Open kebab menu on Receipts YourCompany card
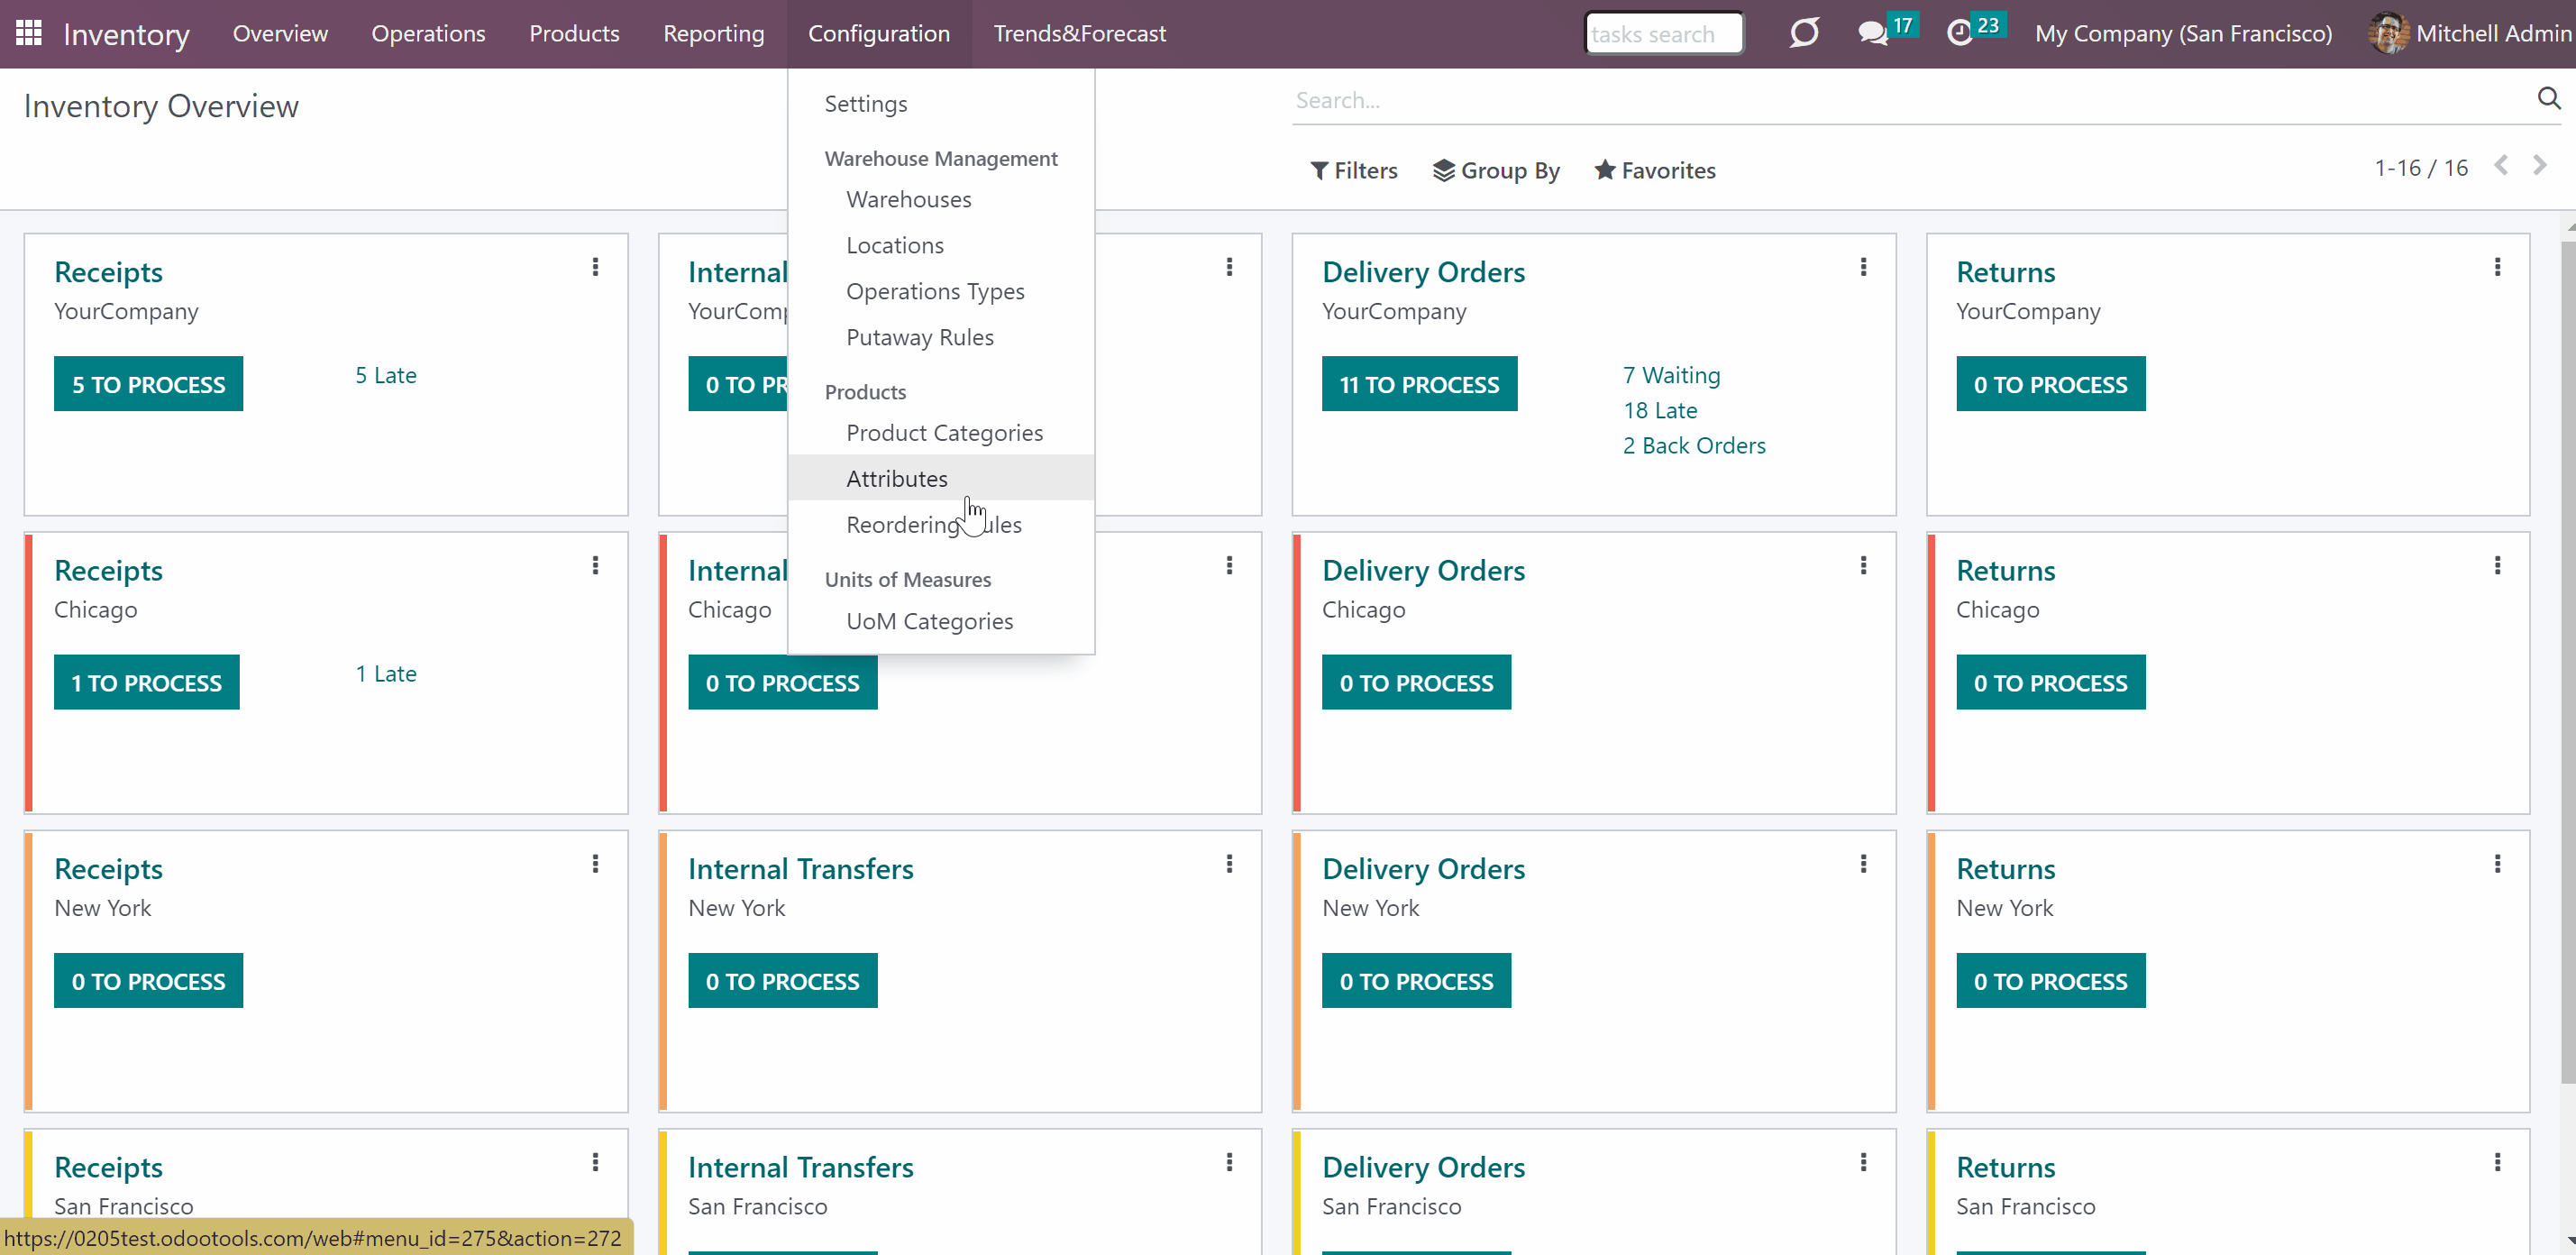 tap(595, 267)
